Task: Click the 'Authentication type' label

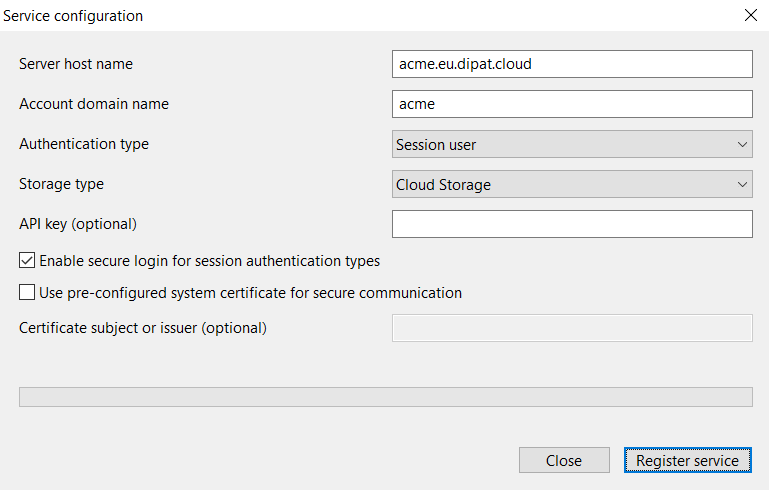Action: [84, 144]
